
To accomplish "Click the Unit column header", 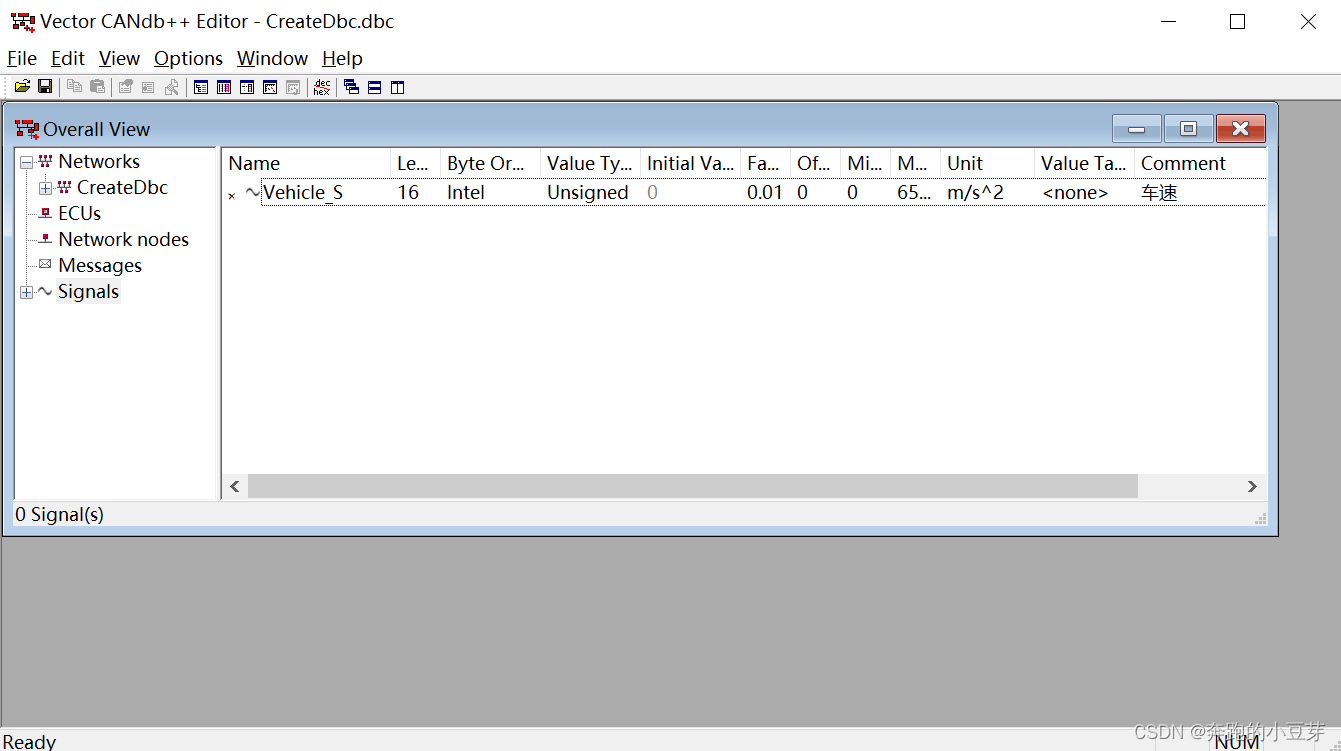I will tap(987, 163).
